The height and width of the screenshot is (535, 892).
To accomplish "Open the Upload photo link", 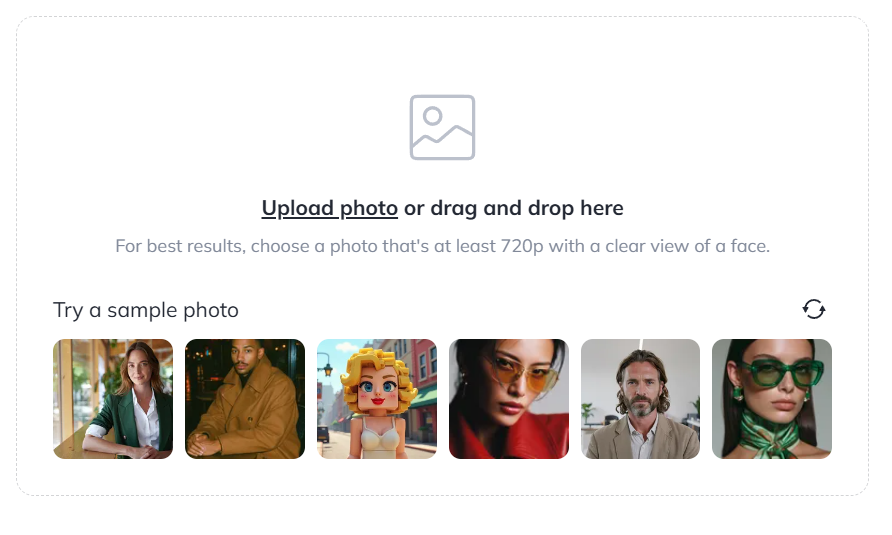I will coord(330,208).
